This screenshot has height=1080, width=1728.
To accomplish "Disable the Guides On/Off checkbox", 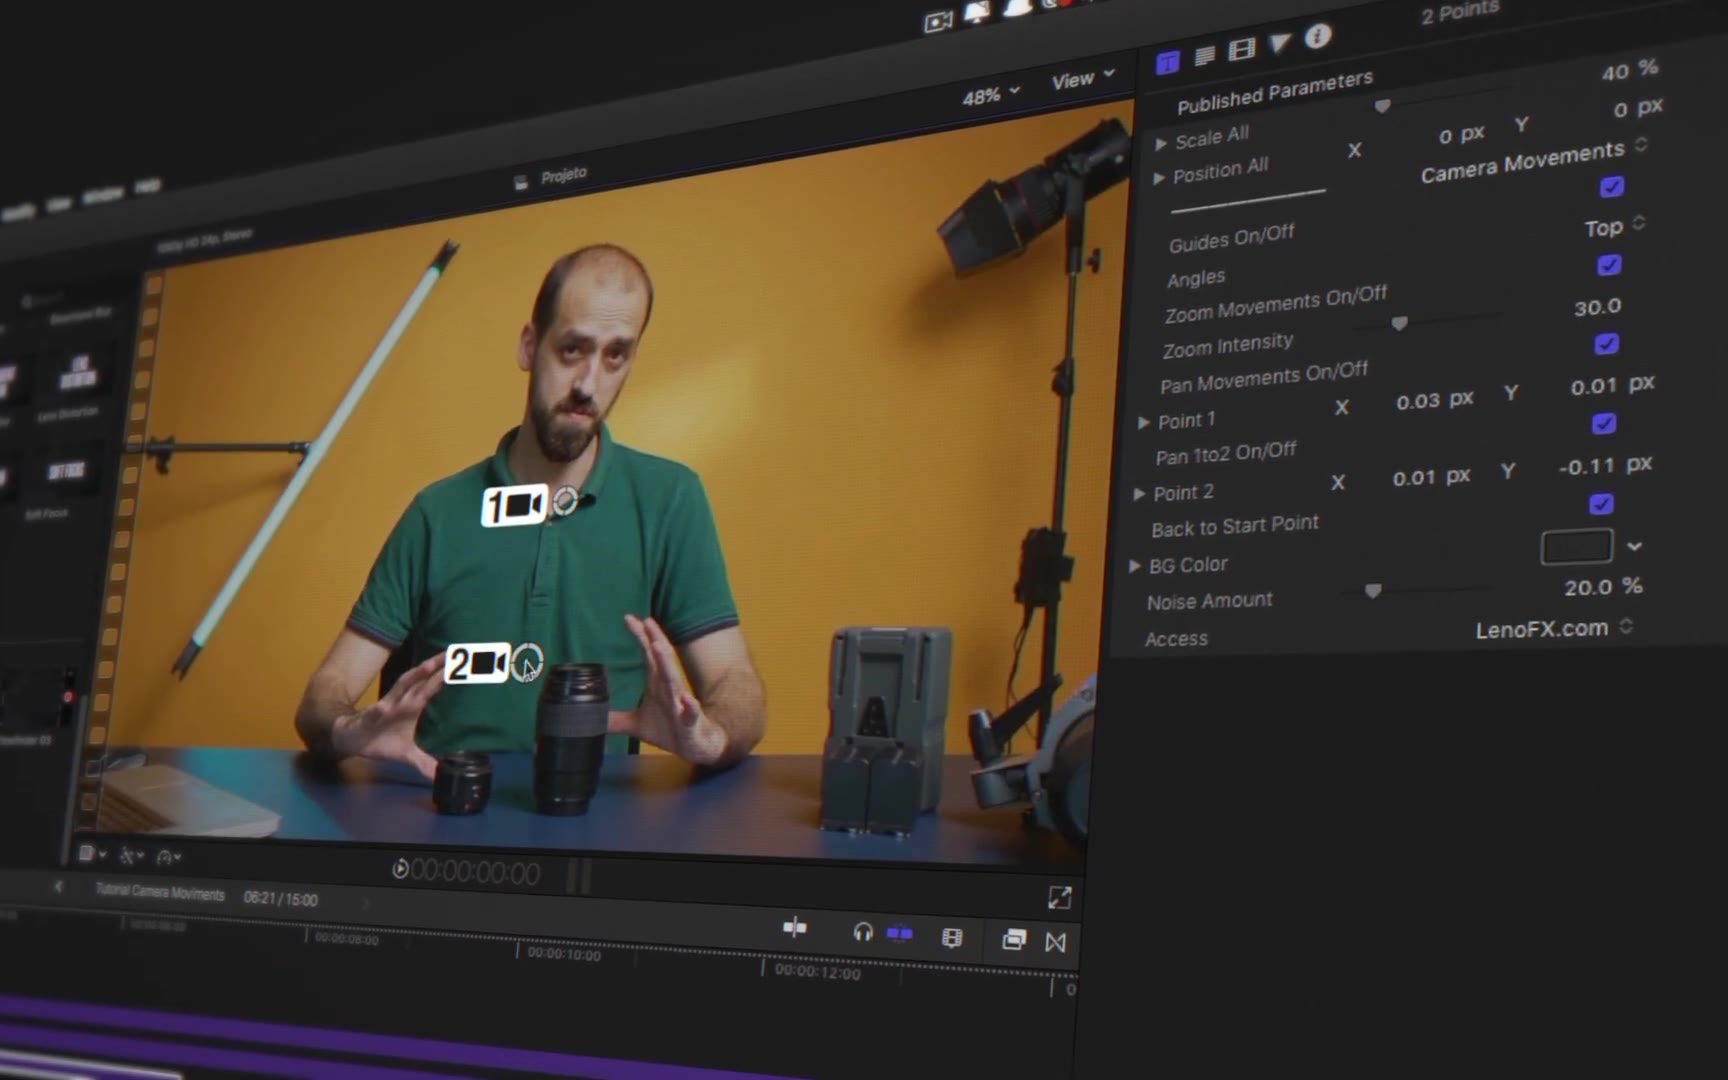I will pyautogui.click(x=1611, y=187).
